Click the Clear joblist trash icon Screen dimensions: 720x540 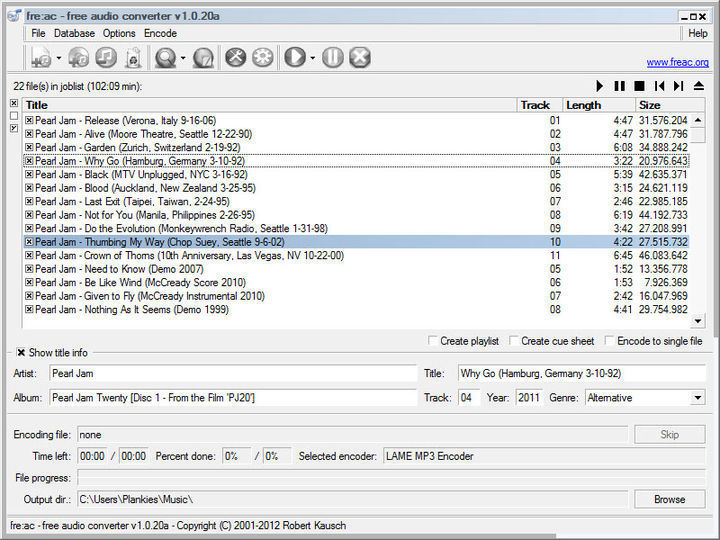coord(133,58)
